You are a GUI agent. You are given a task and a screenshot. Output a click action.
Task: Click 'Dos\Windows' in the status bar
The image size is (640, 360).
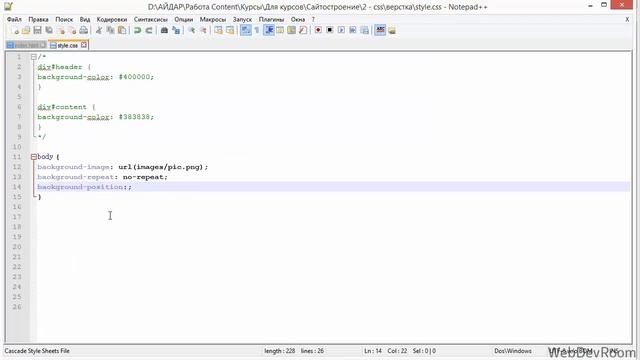click(x=513, y=351)
